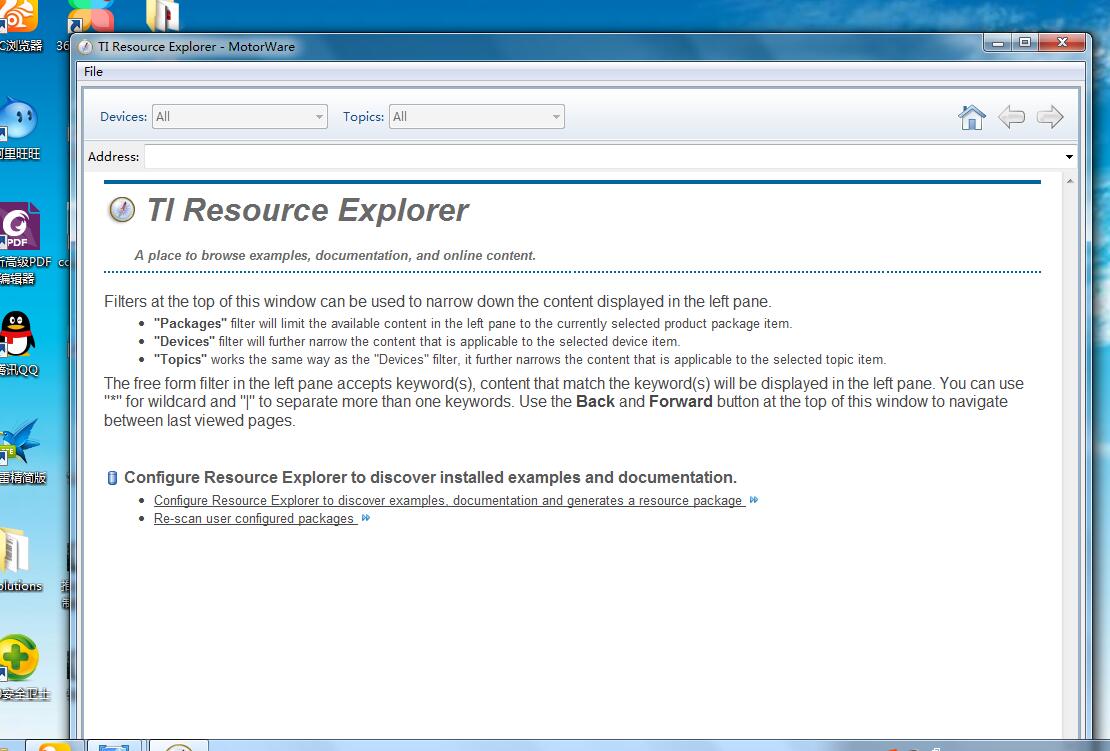Focus the Address input field
Screen dimensions: 1110x751
click(x=604, y=156)
